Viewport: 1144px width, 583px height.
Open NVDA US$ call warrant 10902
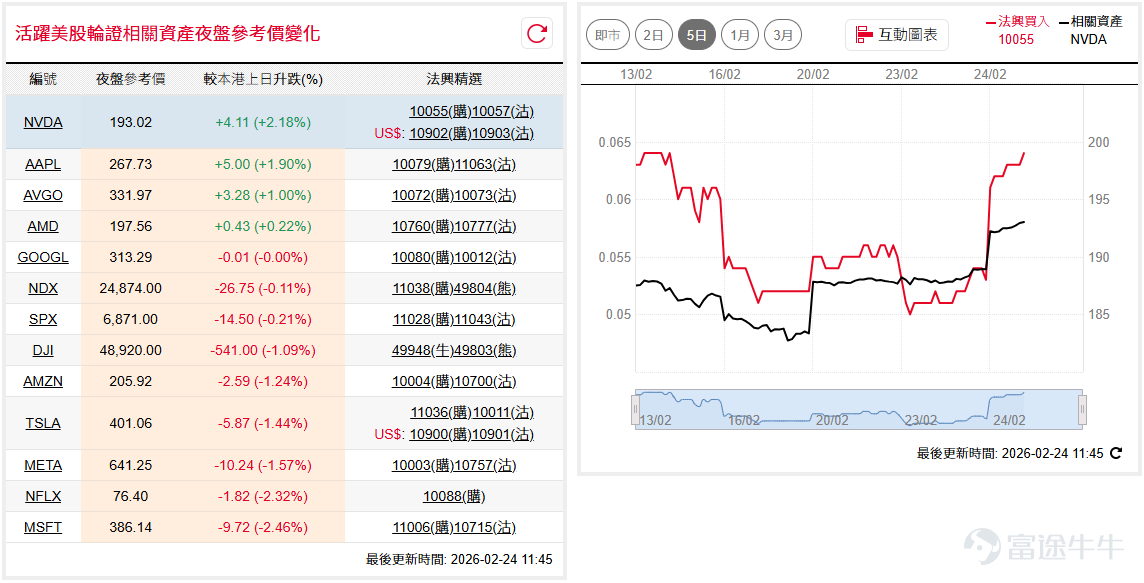pyautogui.click(x=440, y=134)
